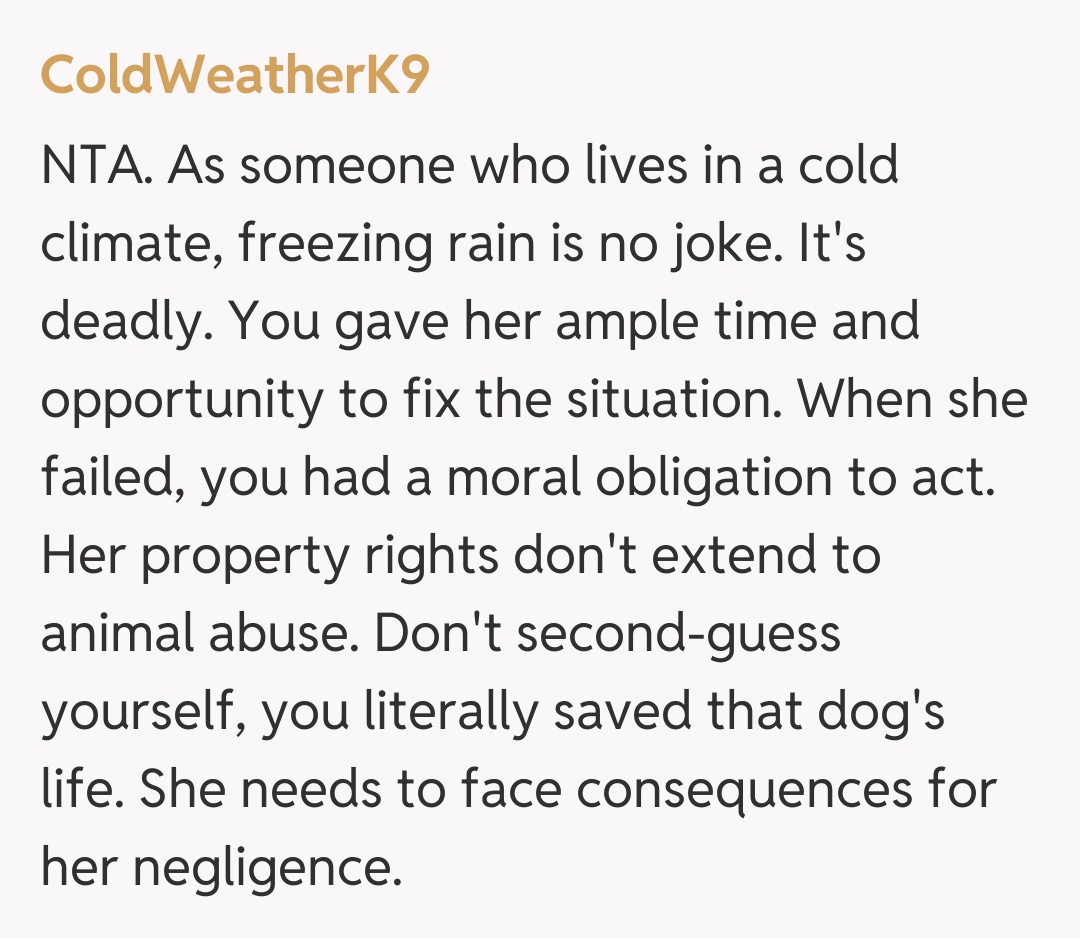
Task: Click the phrase "cold climate" spanning first lines
Action: coord(848,166)
